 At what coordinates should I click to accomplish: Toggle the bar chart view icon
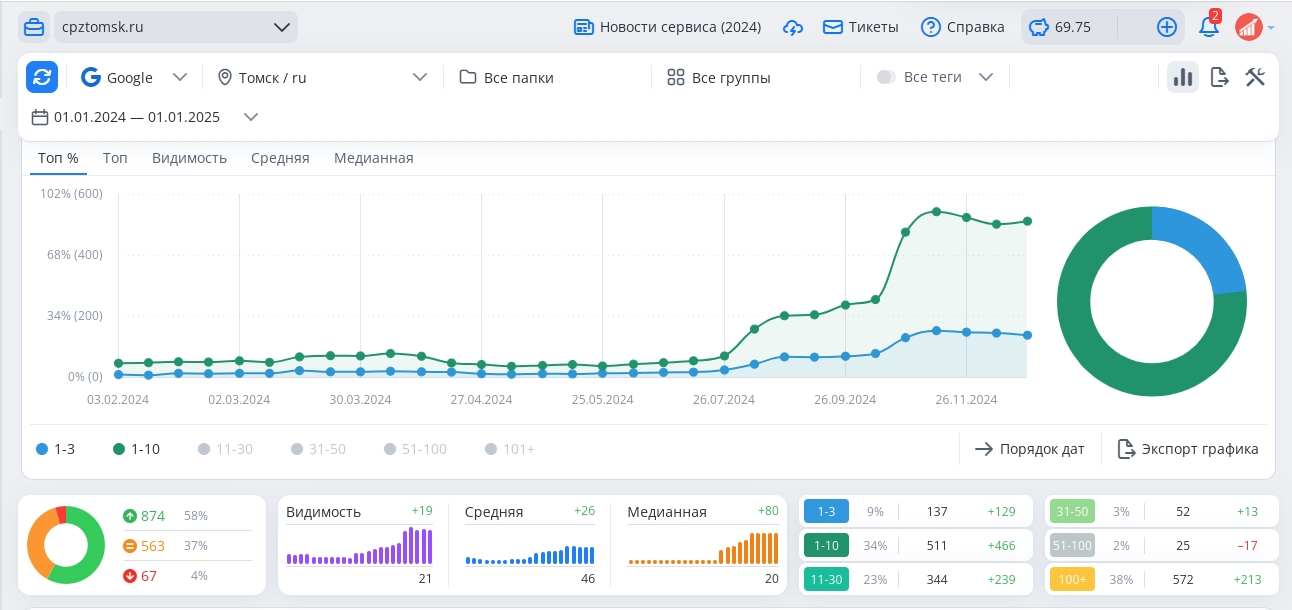coord(1183,77)
